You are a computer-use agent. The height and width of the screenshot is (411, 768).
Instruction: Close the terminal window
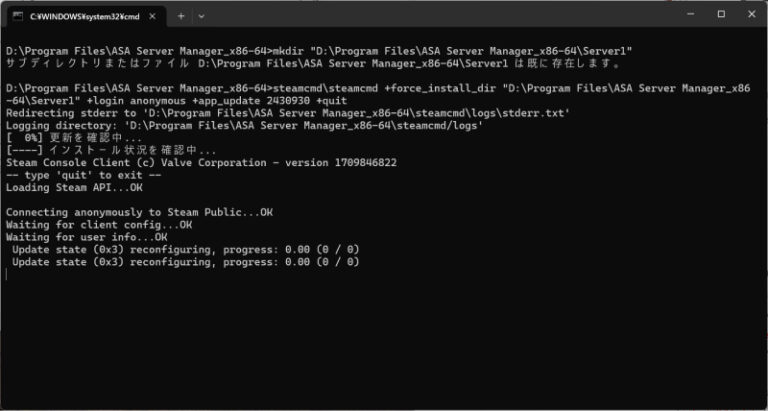pos(749,15)
